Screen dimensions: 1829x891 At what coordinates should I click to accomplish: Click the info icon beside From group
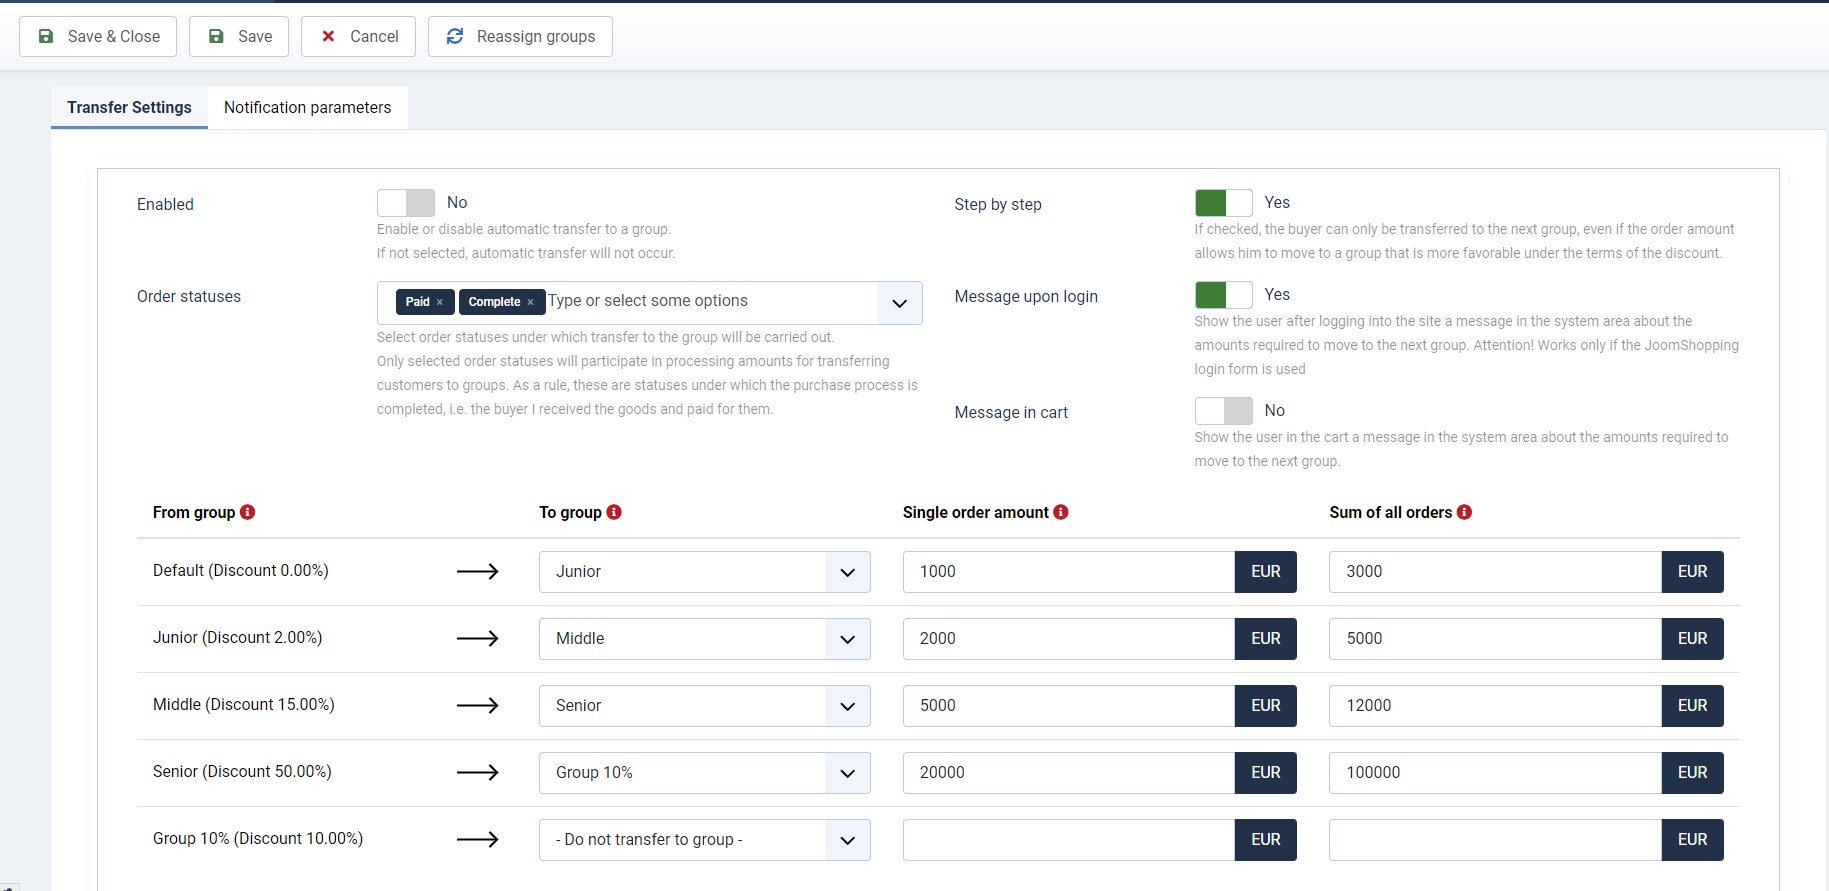tap(248, 512)
